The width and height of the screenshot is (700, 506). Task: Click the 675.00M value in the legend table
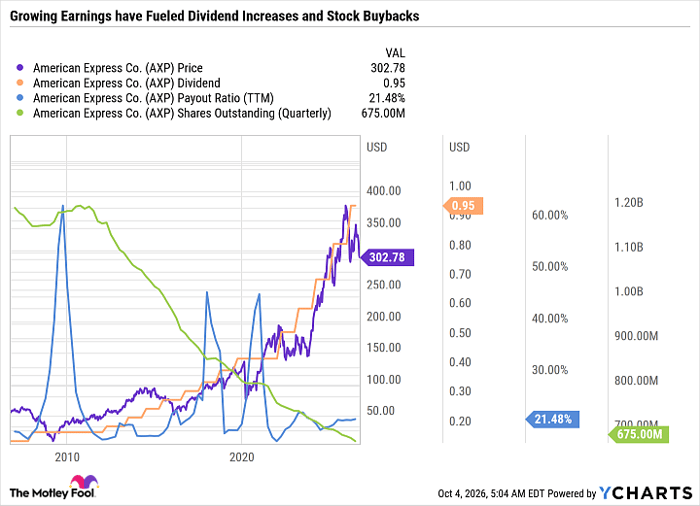point(383,113)
